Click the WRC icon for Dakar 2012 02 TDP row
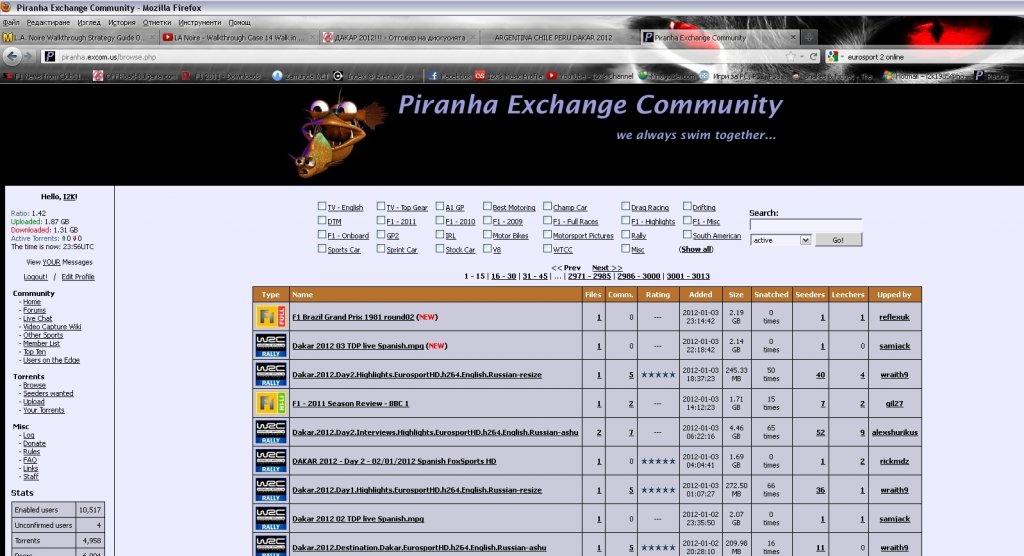 tap(270, 519)
